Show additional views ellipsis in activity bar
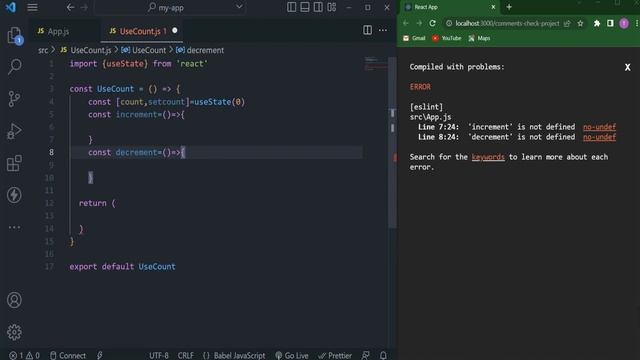 point(14,227)
